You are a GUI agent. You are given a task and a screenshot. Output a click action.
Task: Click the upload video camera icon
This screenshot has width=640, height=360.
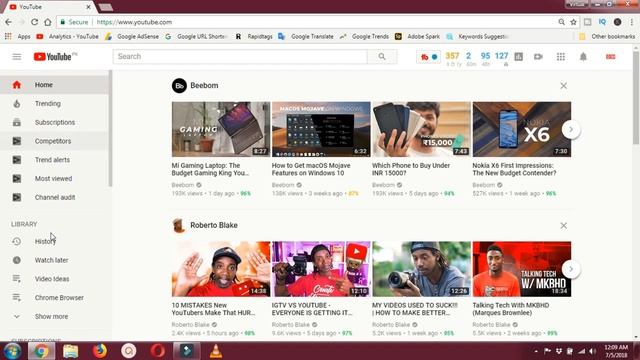(538, 57)
